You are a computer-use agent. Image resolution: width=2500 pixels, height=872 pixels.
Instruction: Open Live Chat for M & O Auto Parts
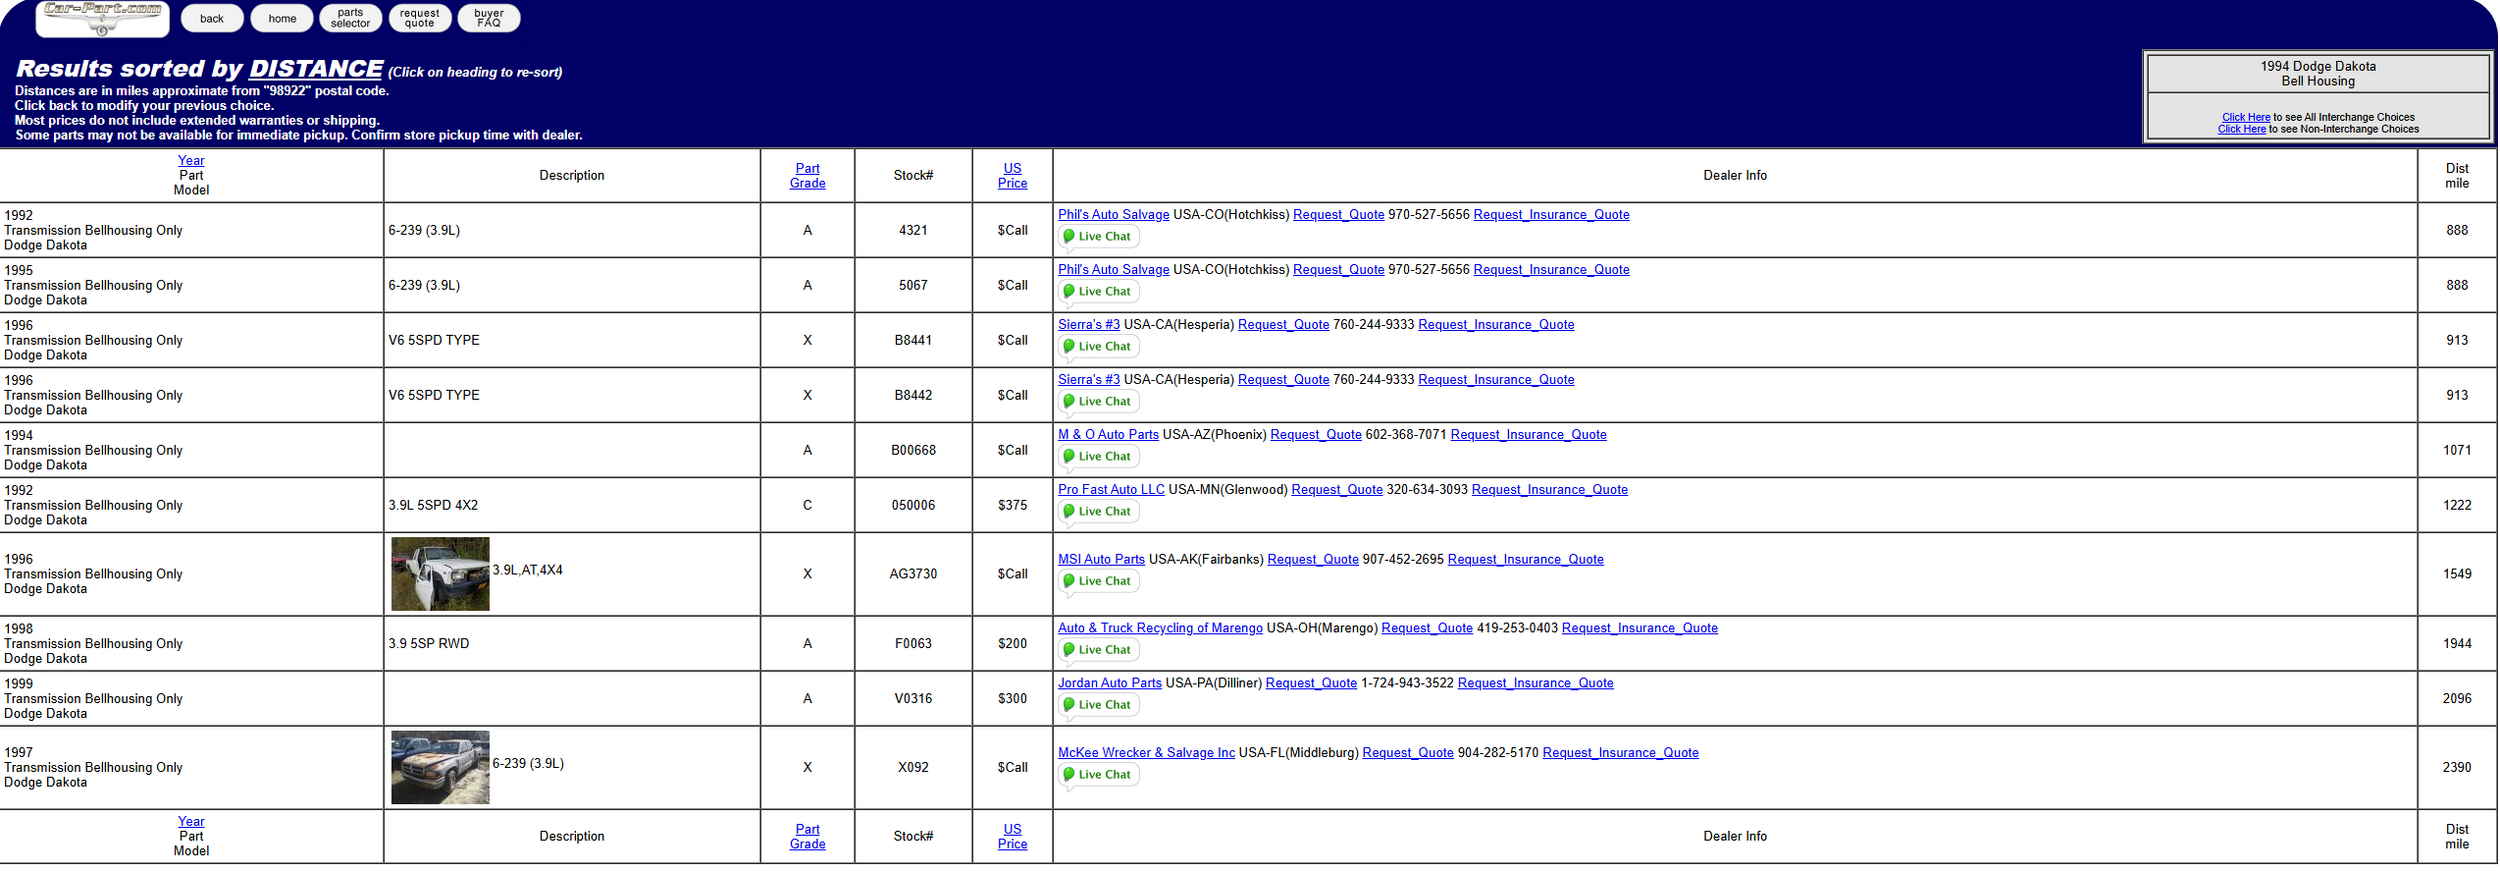coord(1098,457)
